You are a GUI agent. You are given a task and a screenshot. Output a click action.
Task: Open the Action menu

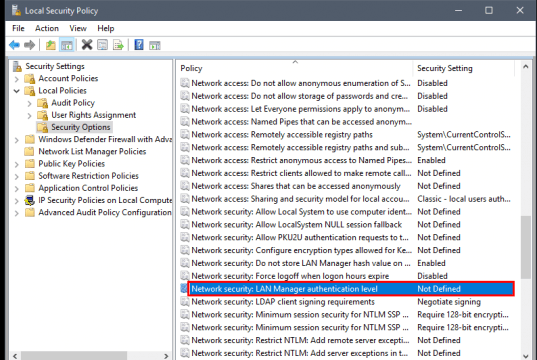tap(47, 28)
